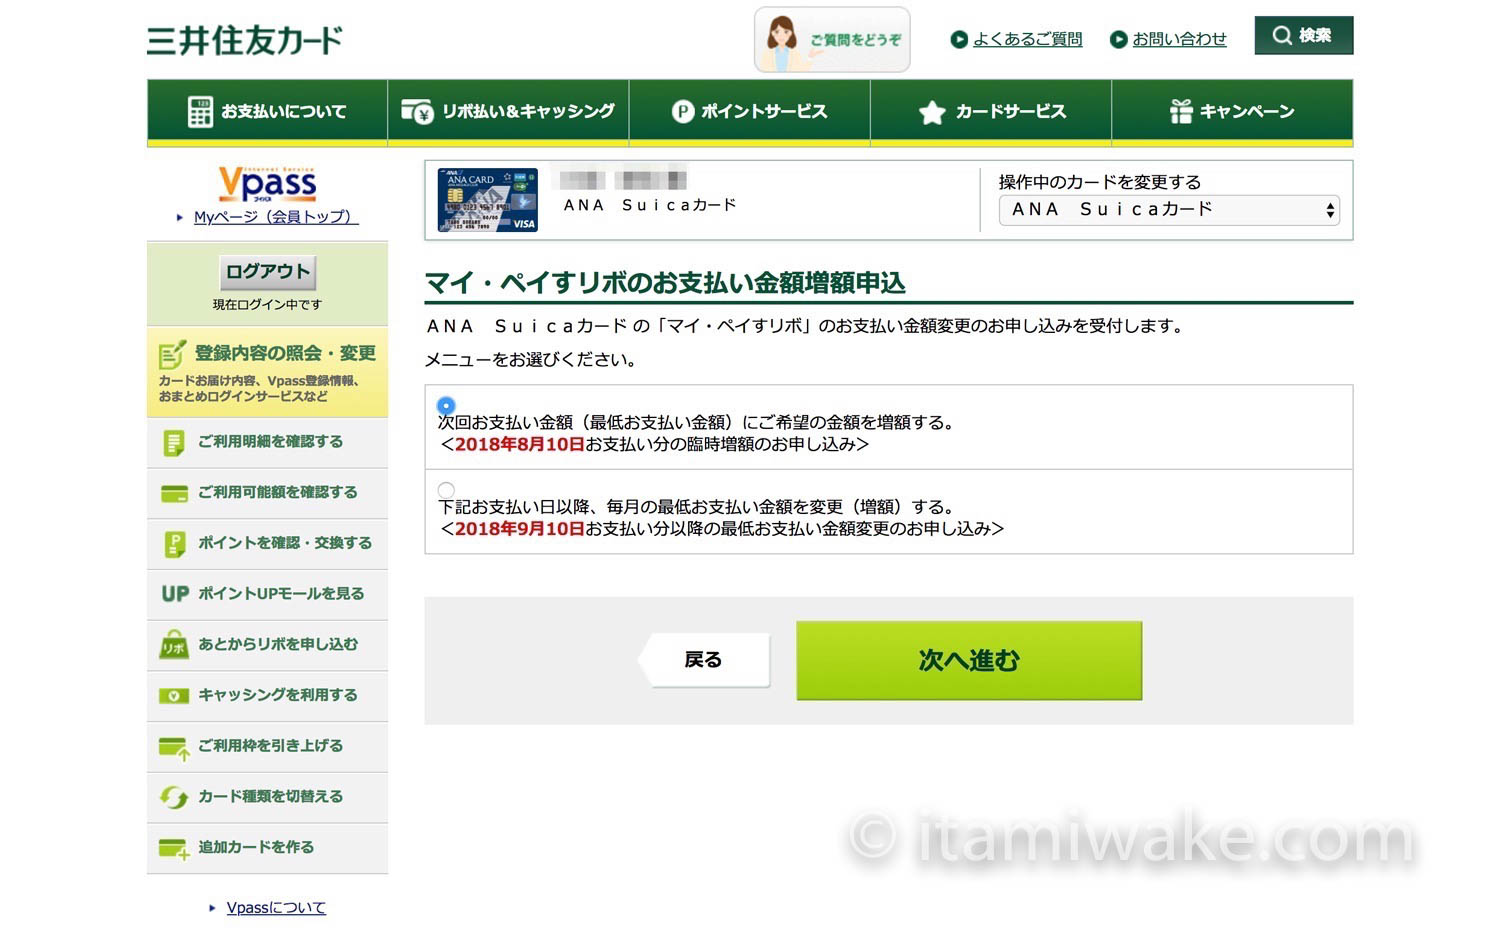Open キャンペーン menu
Screen dimensions: 1500x938
(1232, 111)
